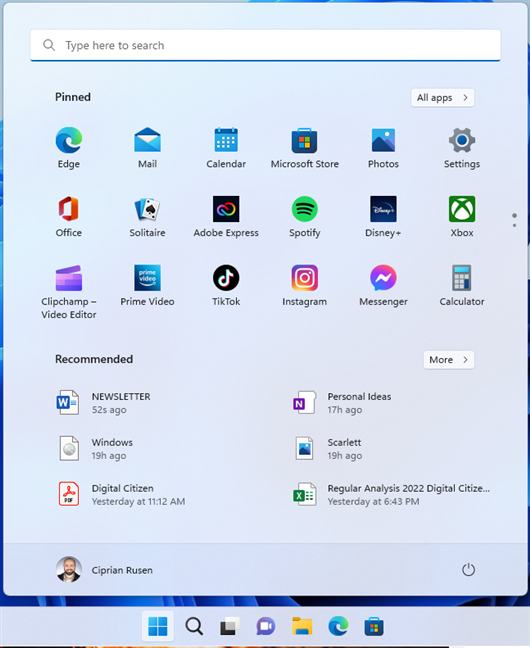This screenshot has width=530, height=648.
Task: Open Task View on the taskbar
Action: 229,627
